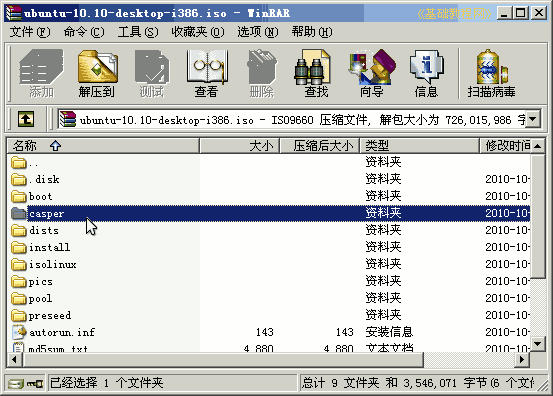Go up one folder level button

[26, 119]
